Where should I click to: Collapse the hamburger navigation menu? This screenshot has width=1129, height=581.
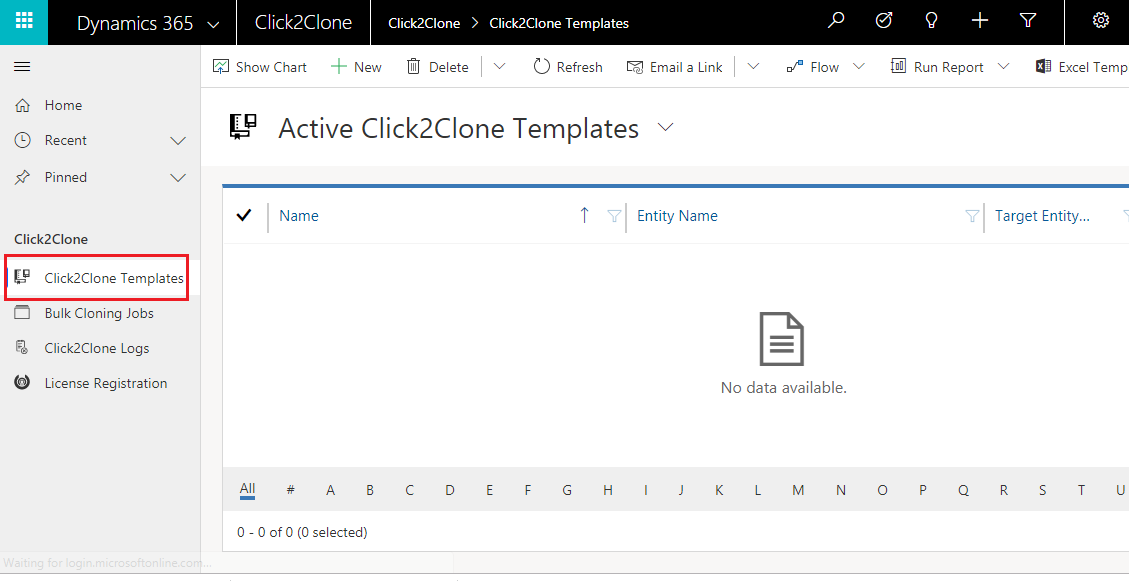(x=22, y=67)
